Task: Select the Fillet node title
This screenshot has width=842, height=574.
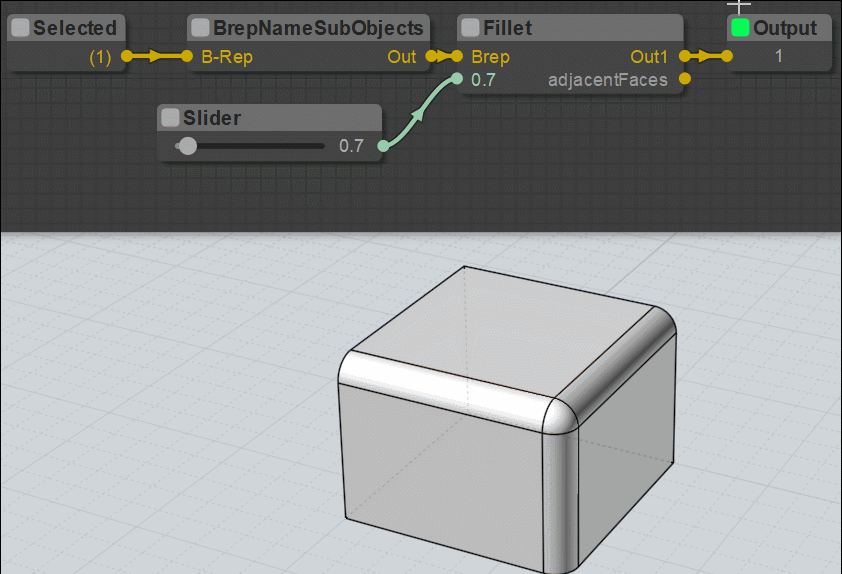Action: (x=507, y=28)
